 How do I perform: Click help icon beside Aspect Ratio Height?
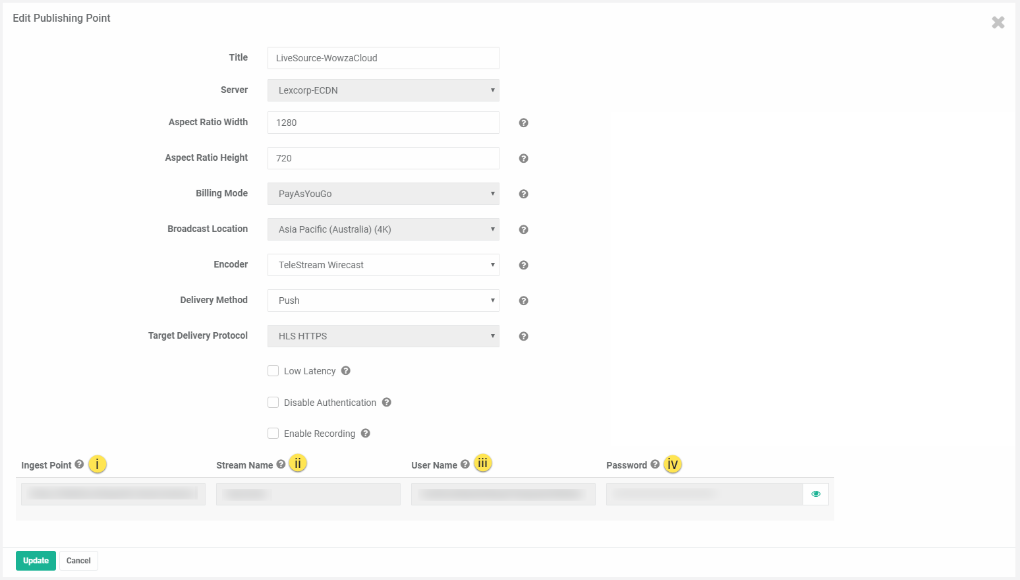[523, 159]
